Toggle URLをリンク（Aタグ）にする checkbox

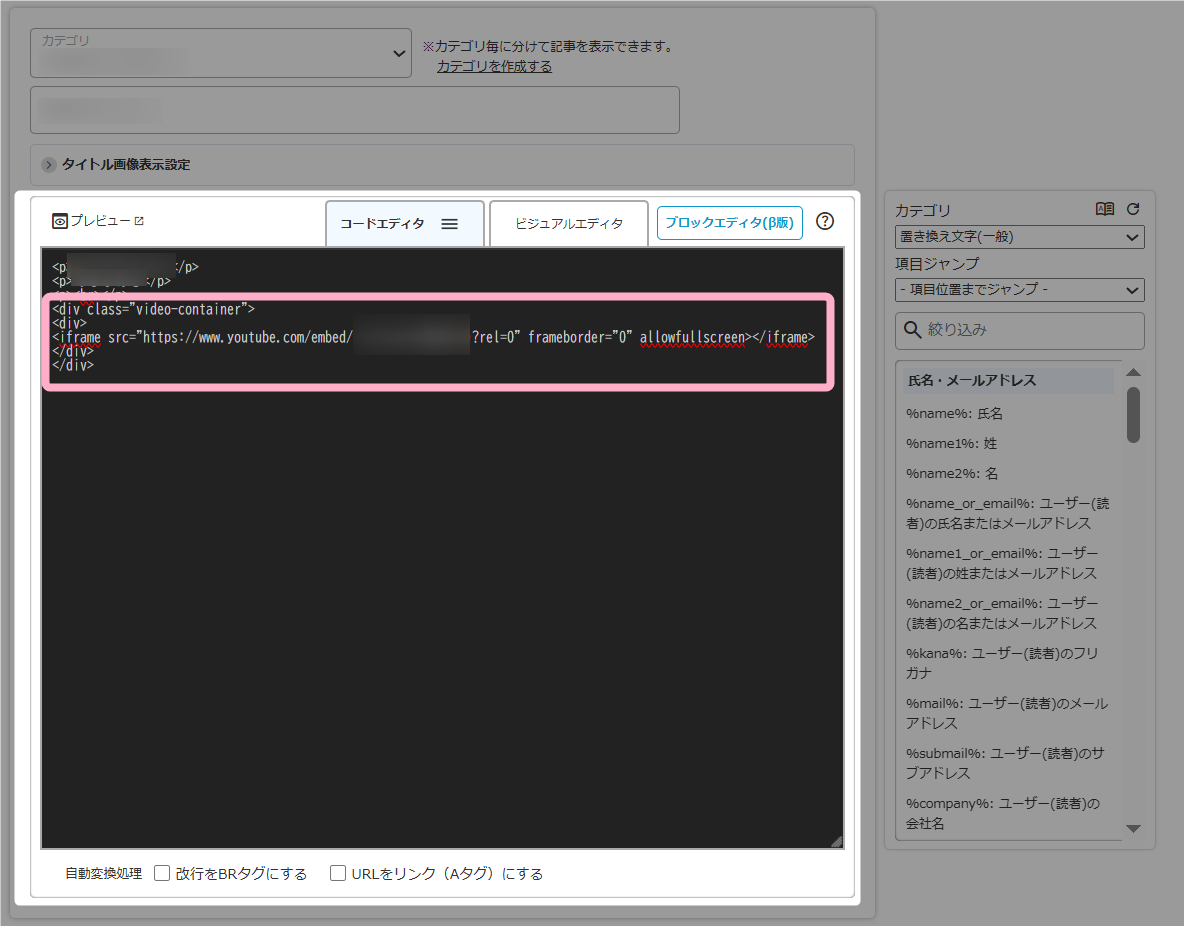pos(338,873)
